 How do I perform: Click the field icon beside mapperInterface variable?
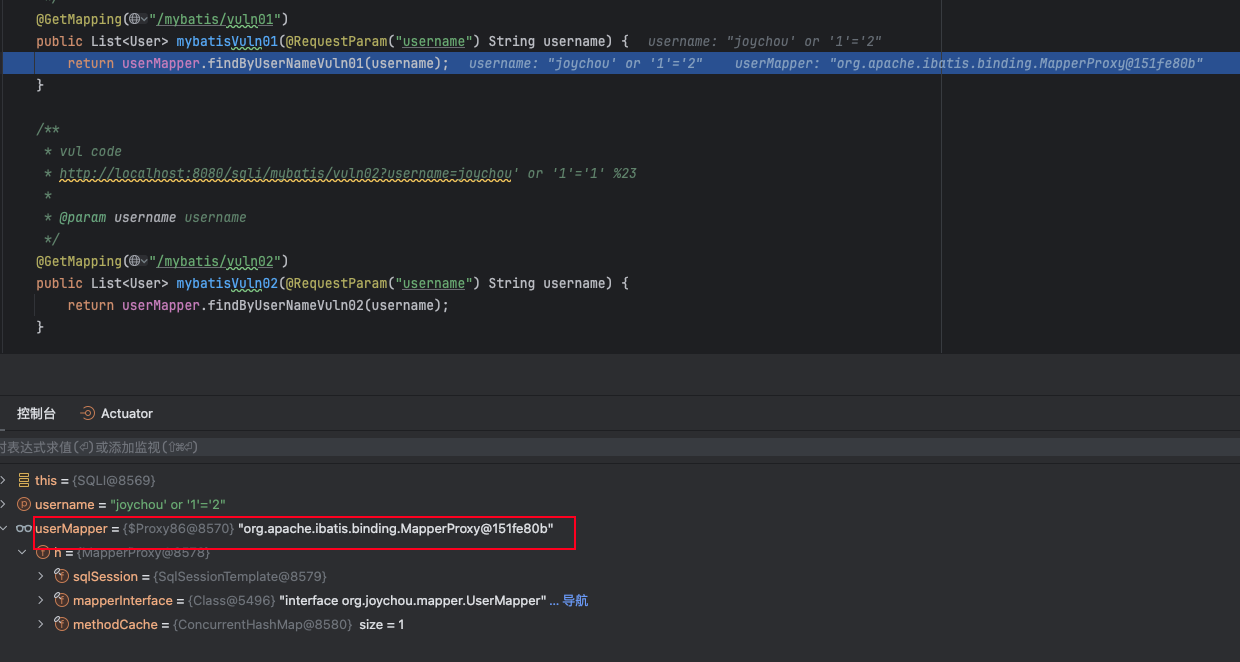point(60,600)
